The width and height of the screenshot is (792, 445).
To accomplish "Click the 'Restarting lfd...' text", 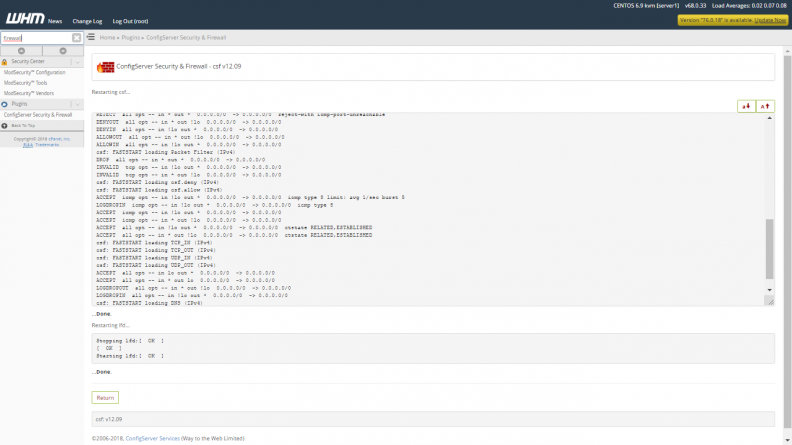I will (111, 325).
